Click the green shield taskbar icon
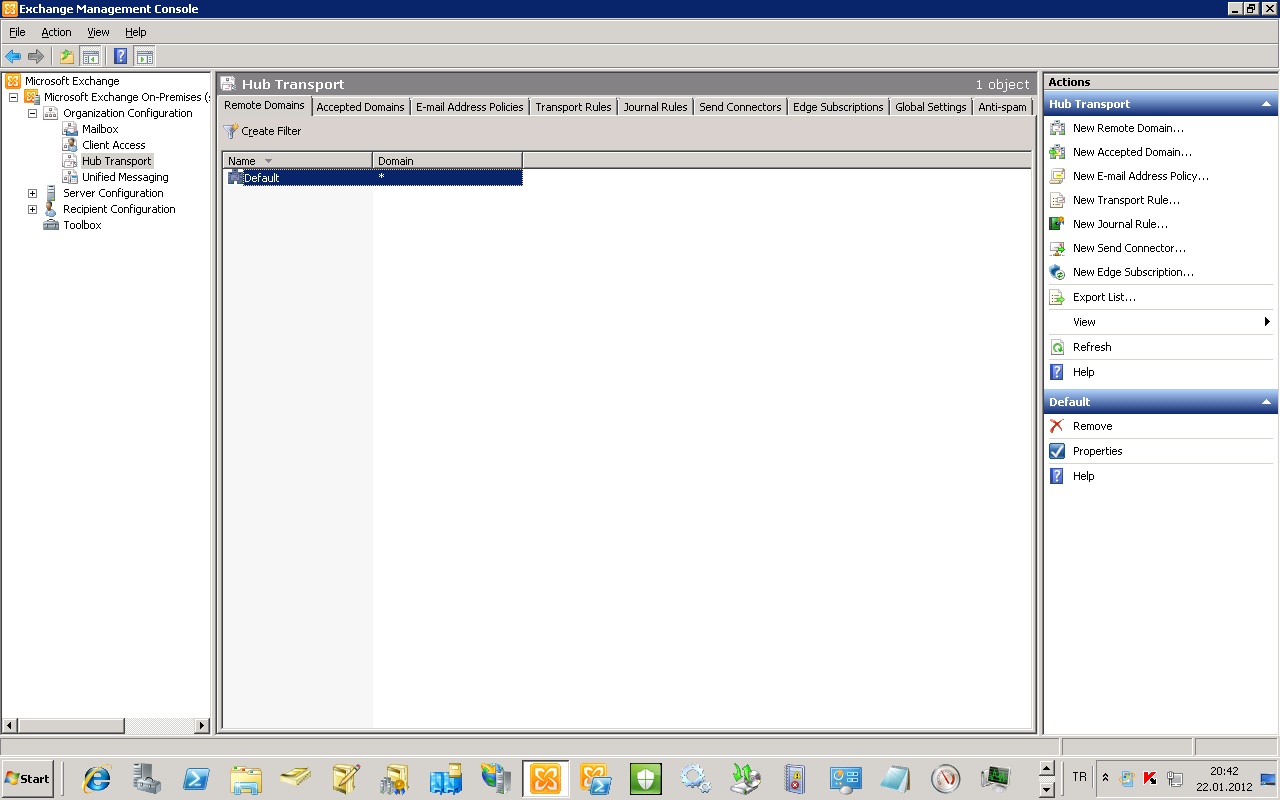Screen dimensions: 1280x800 click(646, 778)
